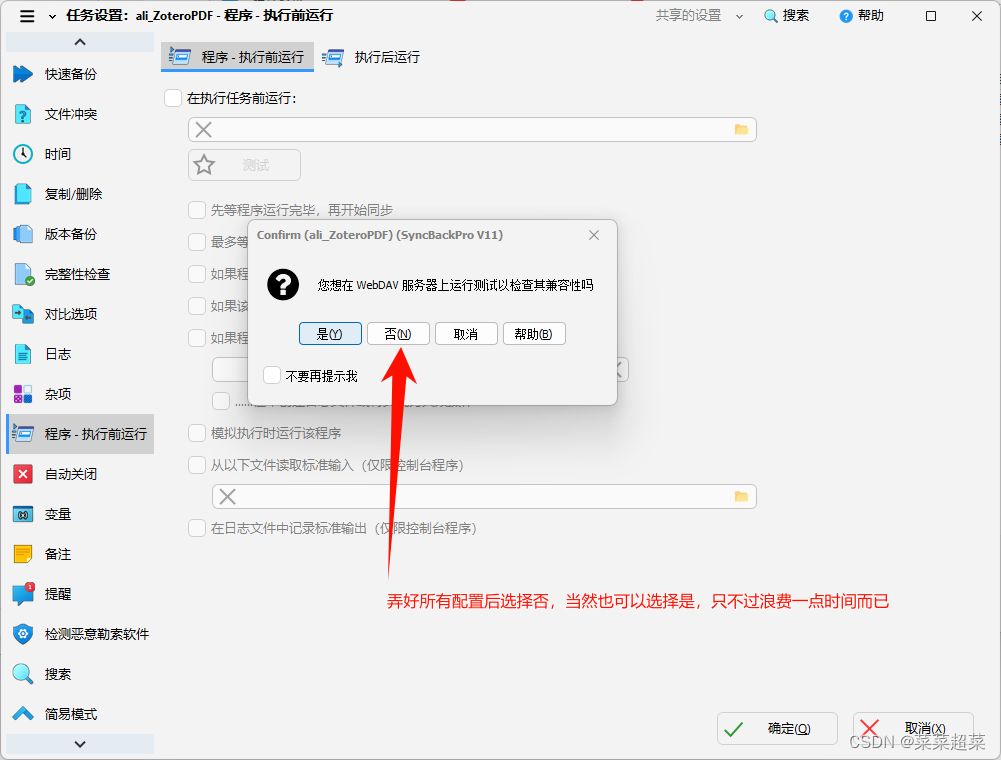Open the 复制/删除 settings page

[80, 194]
